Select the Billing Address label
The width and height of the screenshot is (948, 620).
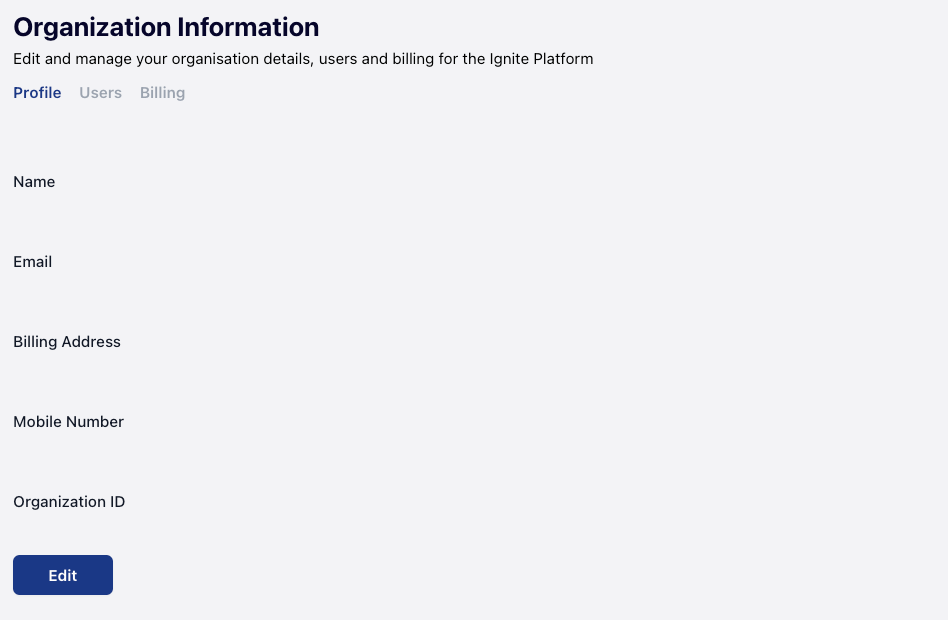coord(67,342)
